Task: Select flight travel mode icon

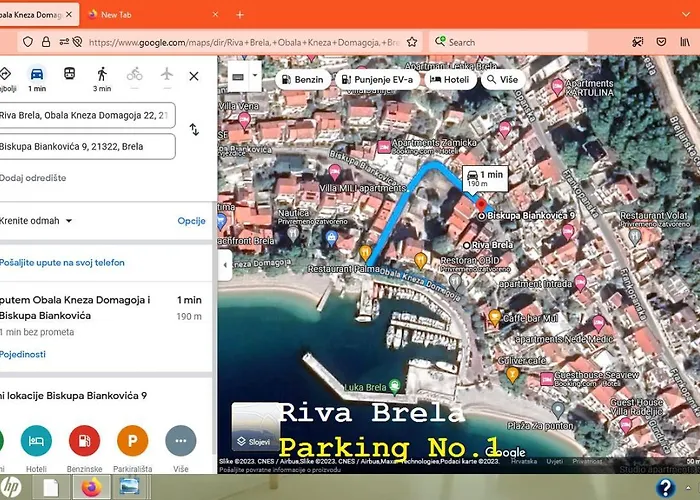Action: (167, 74)
